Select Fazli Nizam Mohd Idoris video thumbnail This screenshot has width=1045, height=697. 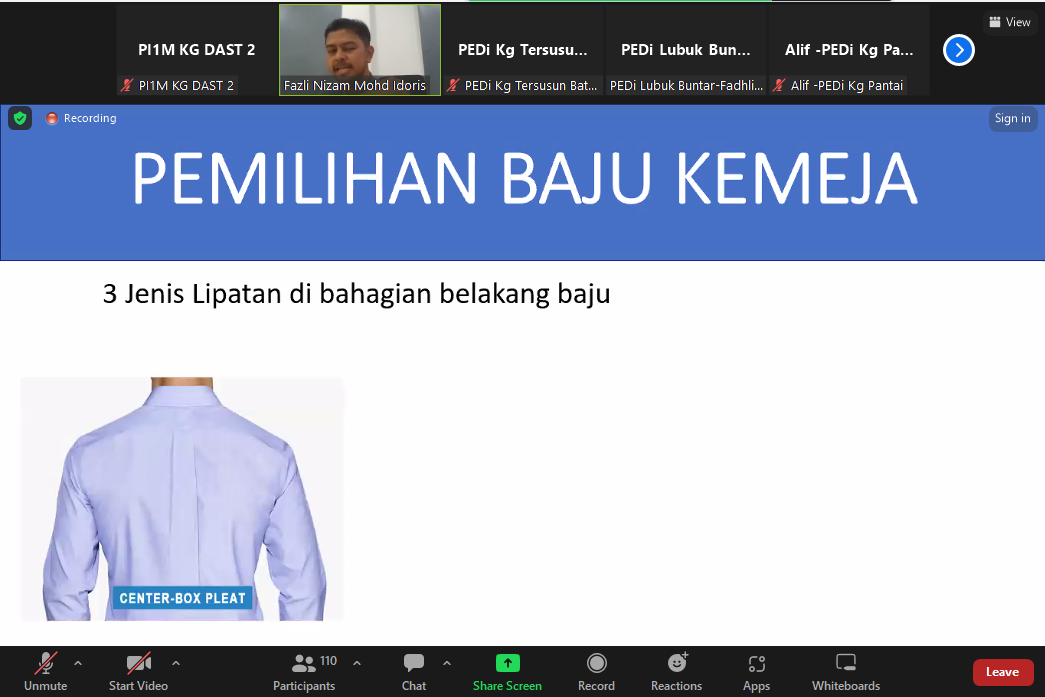click(359, 49)
